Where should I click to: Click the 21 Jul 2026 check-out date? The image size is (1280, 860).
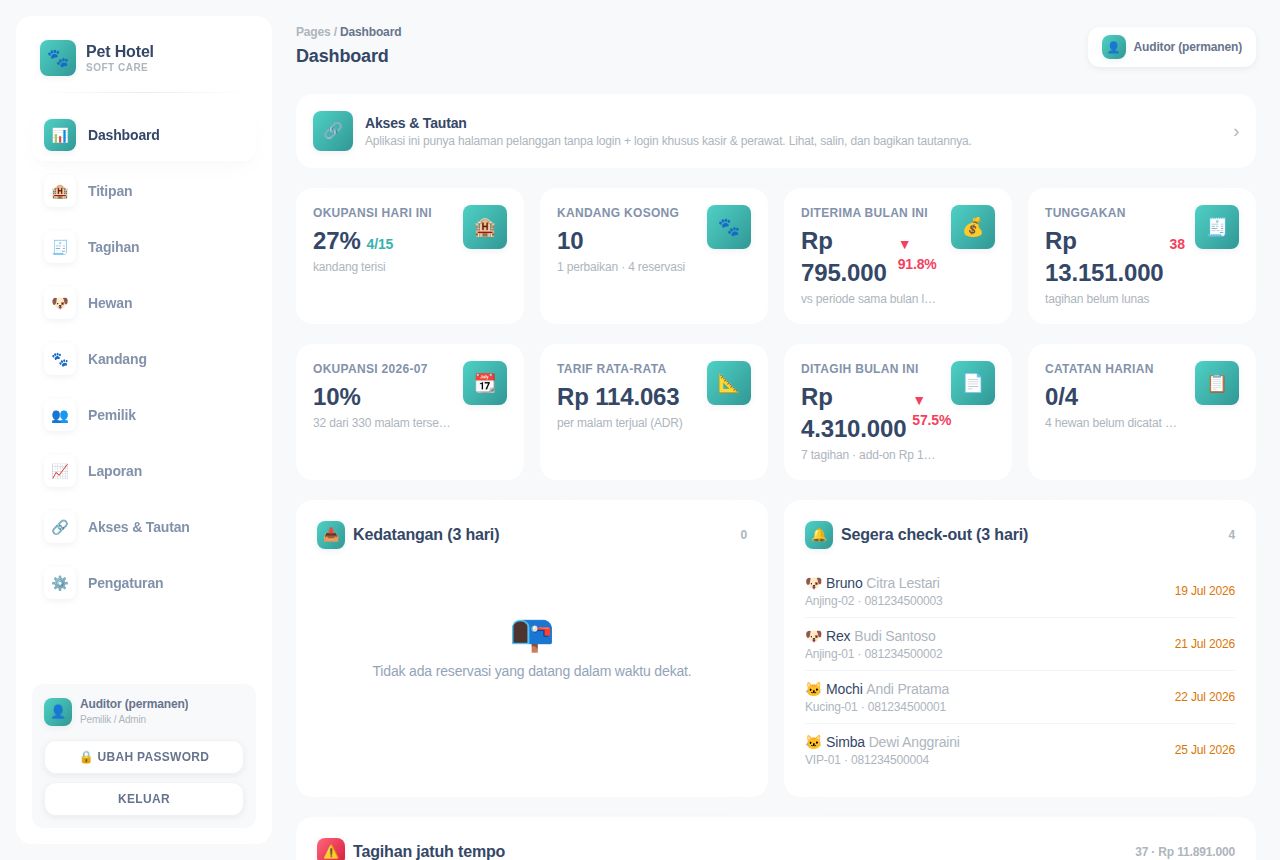[1205, 644]
